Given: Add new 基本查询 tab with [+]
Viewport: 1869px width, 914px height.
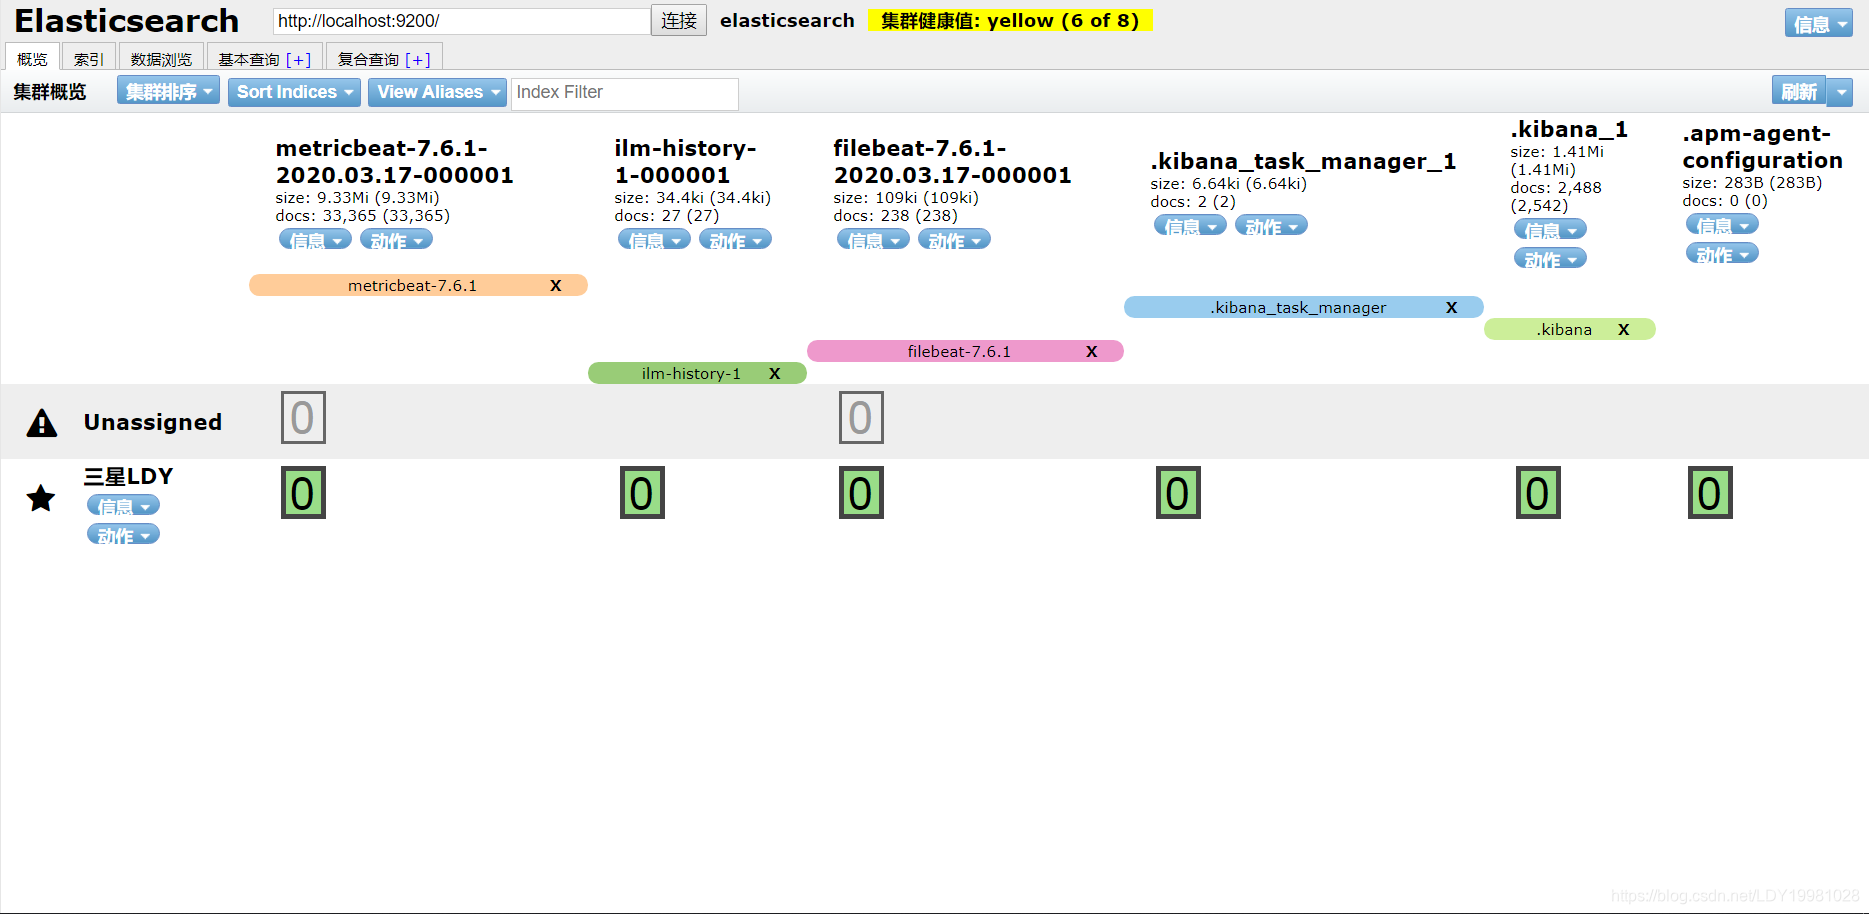Looking at the screenshot, I should [299, 60].
